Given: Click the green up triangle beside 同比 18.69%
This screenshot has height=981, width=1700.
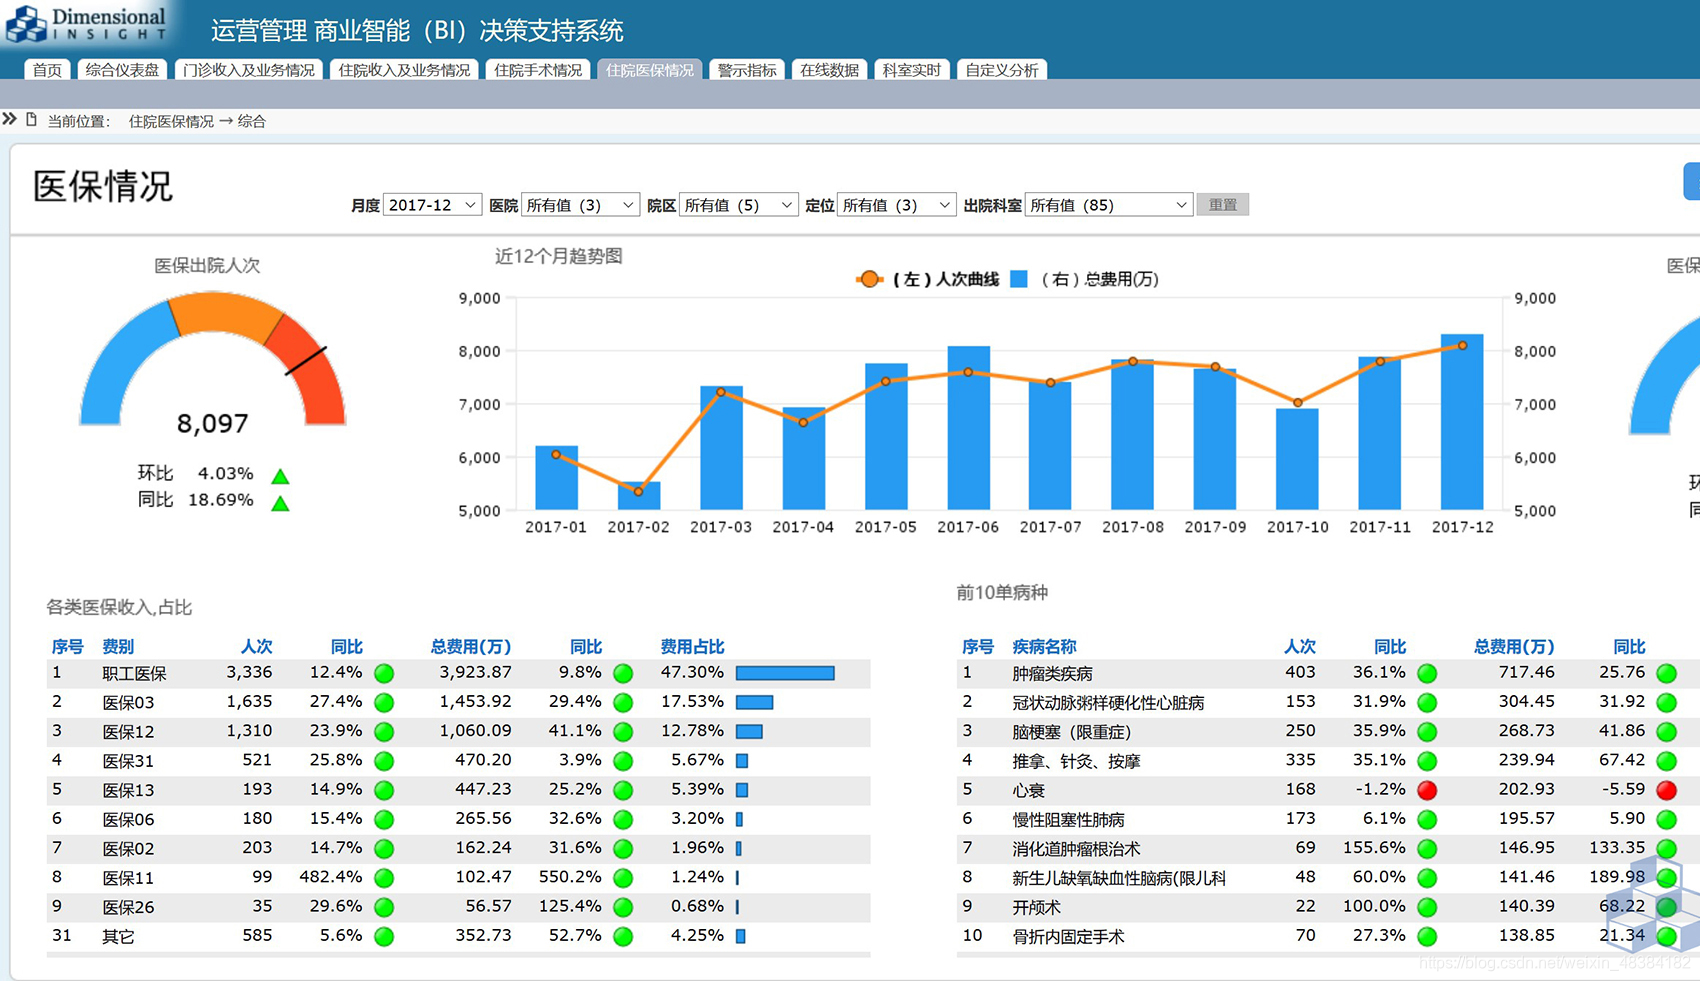Looking at the screenshot, I should pos(281,504).
